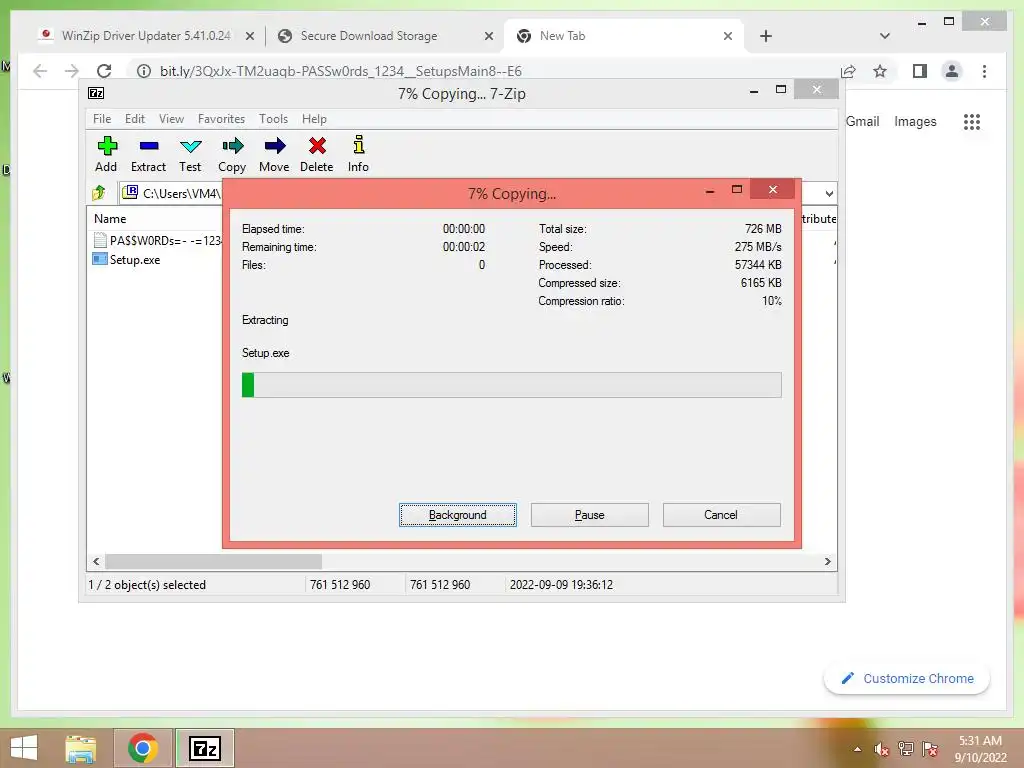Select 7-Zip taskbar button
Image resolution: width=1024 pixels, height=768 pixels.
pyautogui.click(x=204, y=748)
